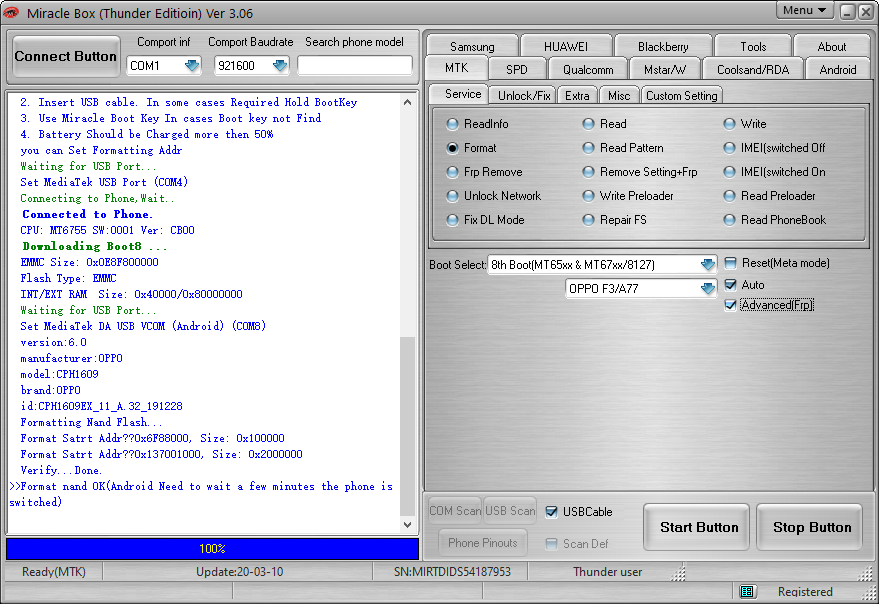Viewport: 879px width, 604px height.
Task: Click the Ready(MTK) status bar entry
Action: point(54,571)
